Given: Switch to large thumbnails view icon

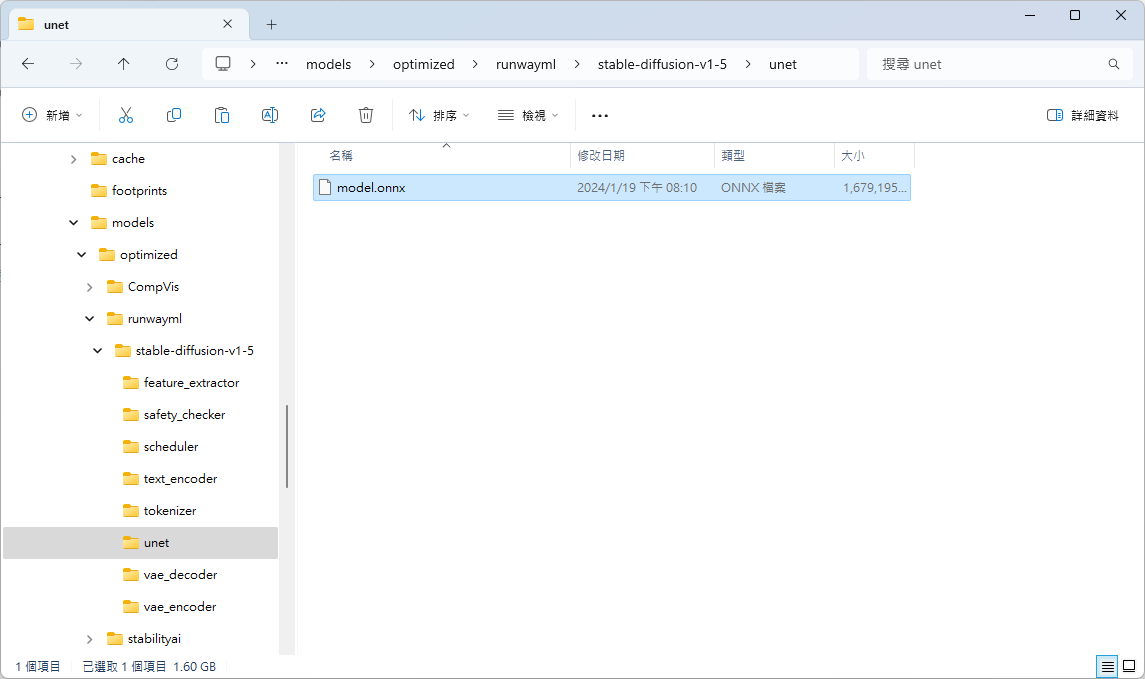Looking at the screenshot, I should 1129,666.
